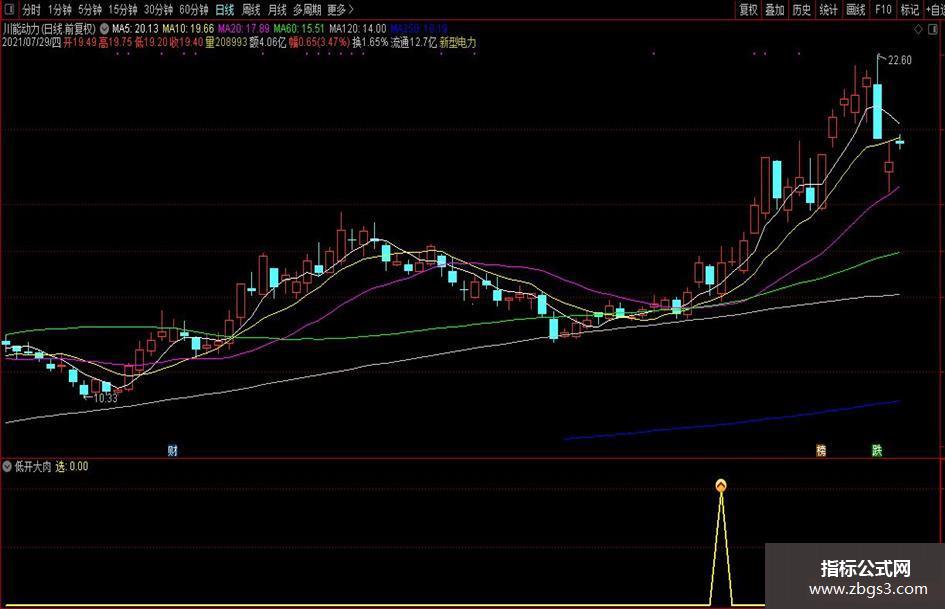Switch to the 月线 monthly chart

tap(277, 10)
